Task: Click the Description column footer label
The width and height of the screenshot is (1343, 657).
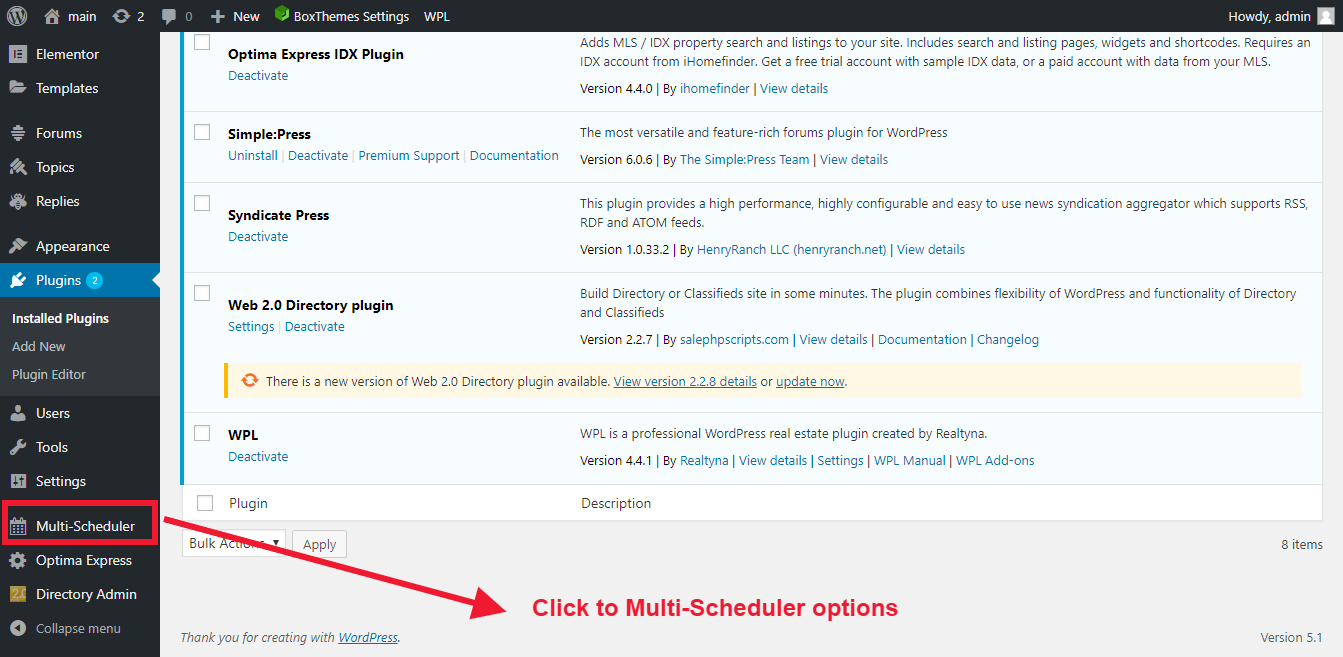Action: 616,503
